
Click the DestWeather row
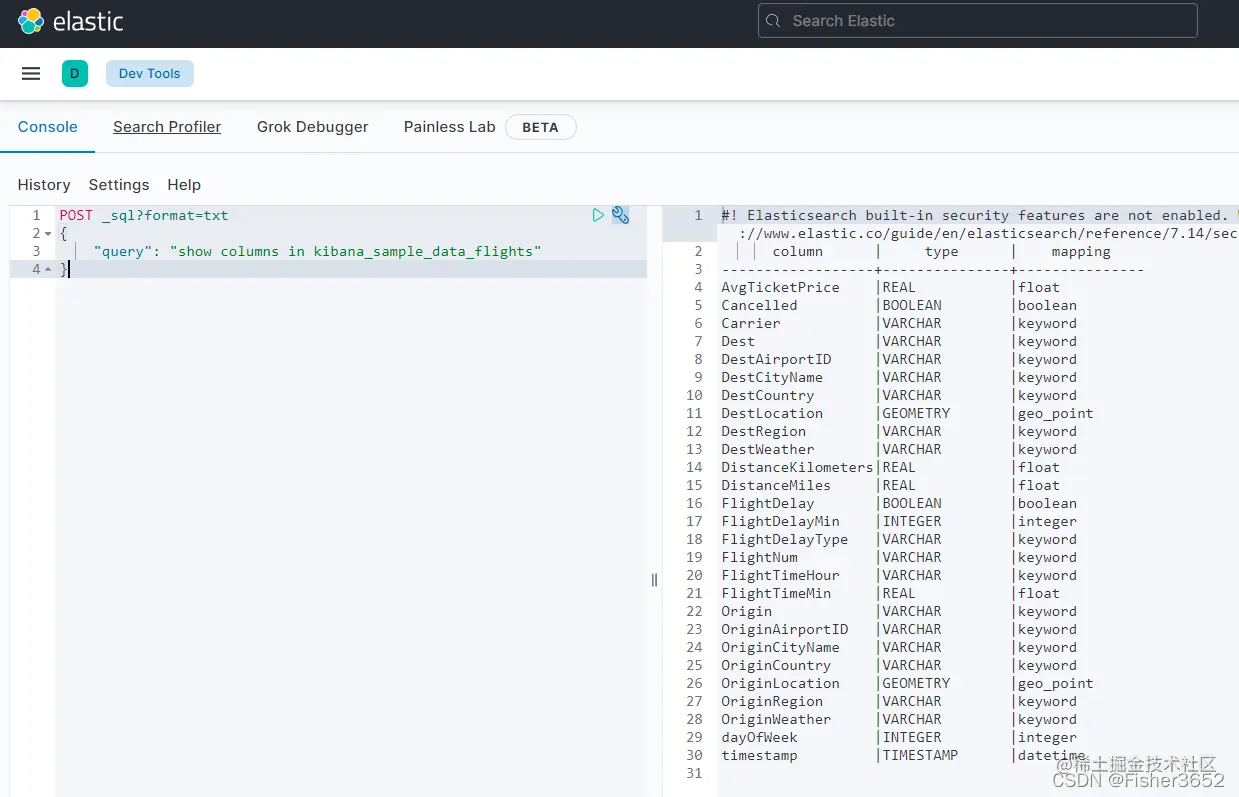coord(899,449)
